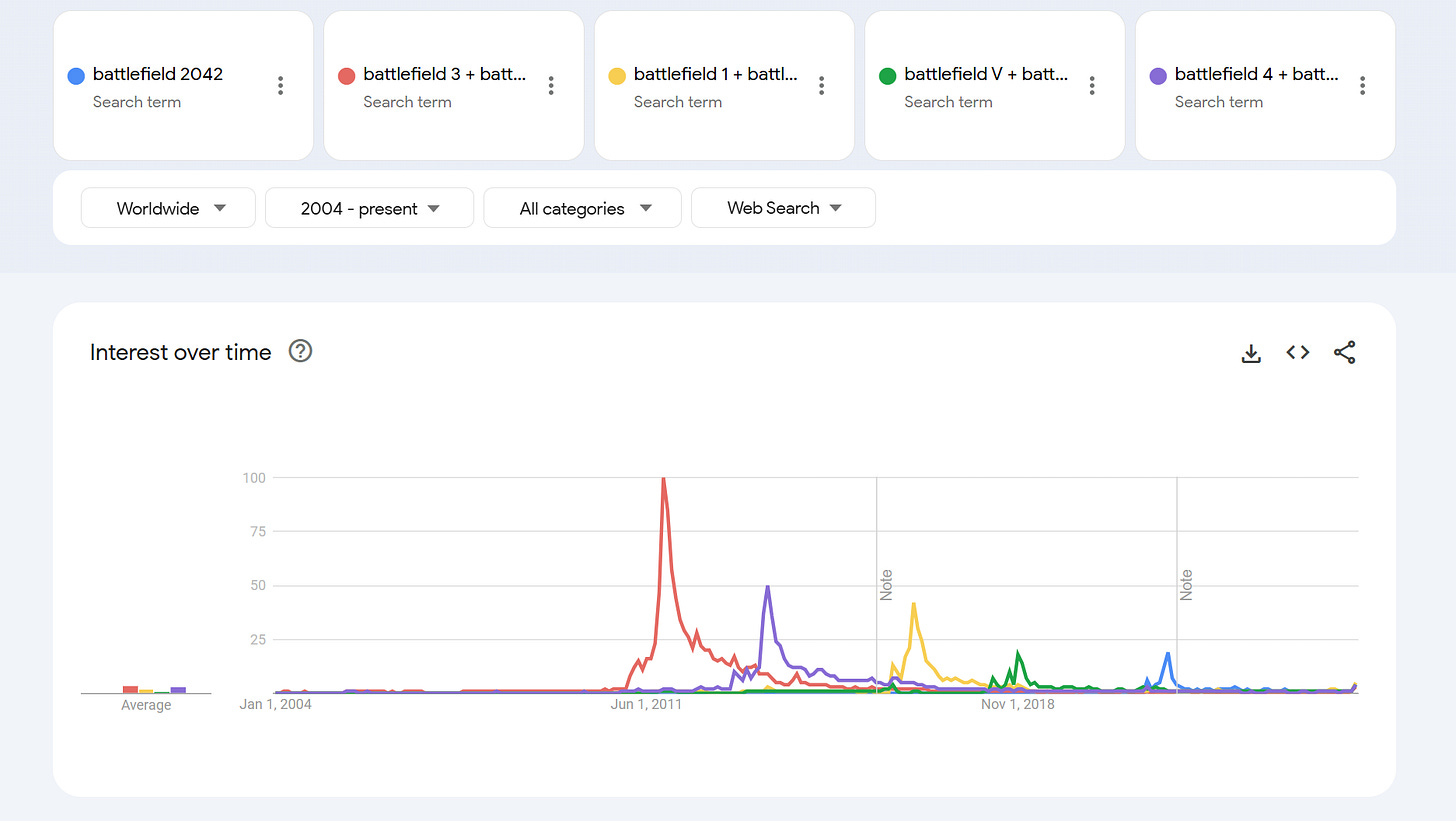Open options menu for battlefield 1 term
The width and height of the screenshot is (1456, 821).
click(x=822, y=86)
